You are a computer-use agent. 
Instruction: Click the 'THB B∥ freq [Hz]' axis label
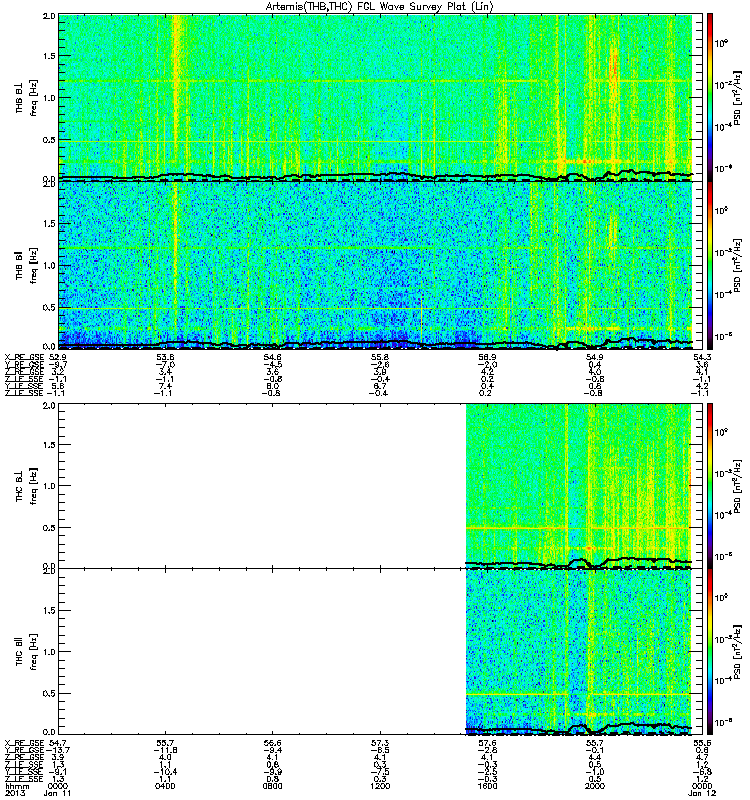point(26,265)
